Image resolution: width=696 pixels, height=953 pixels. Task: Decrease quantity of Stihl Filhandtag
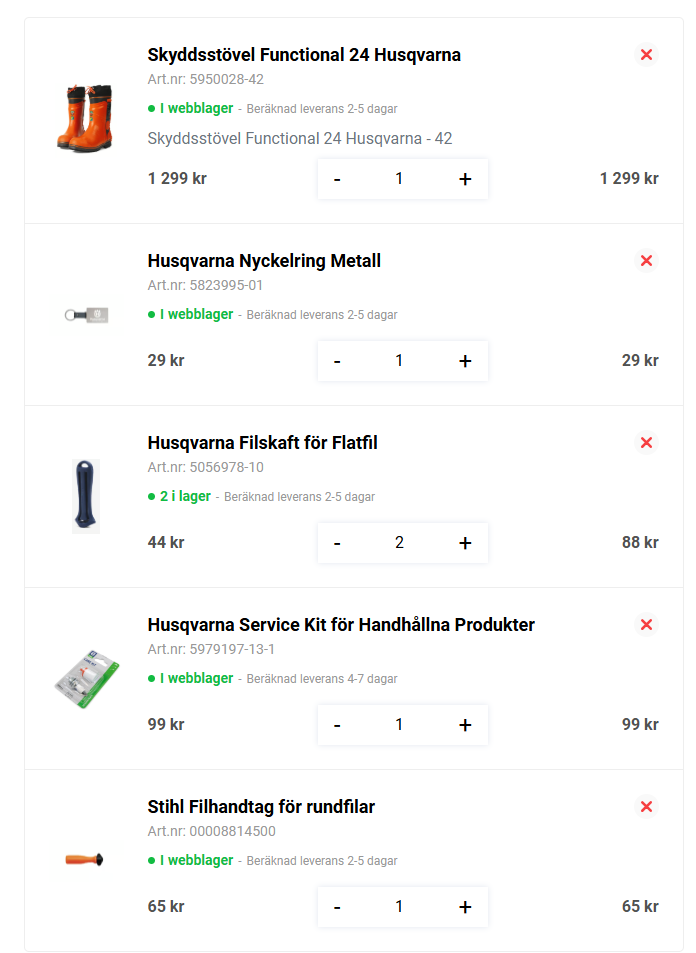(x=338, y=906)
